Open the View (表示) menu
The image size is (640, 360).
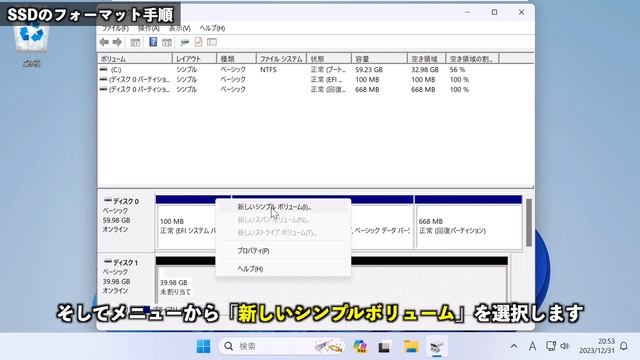[x=180, y=28]
